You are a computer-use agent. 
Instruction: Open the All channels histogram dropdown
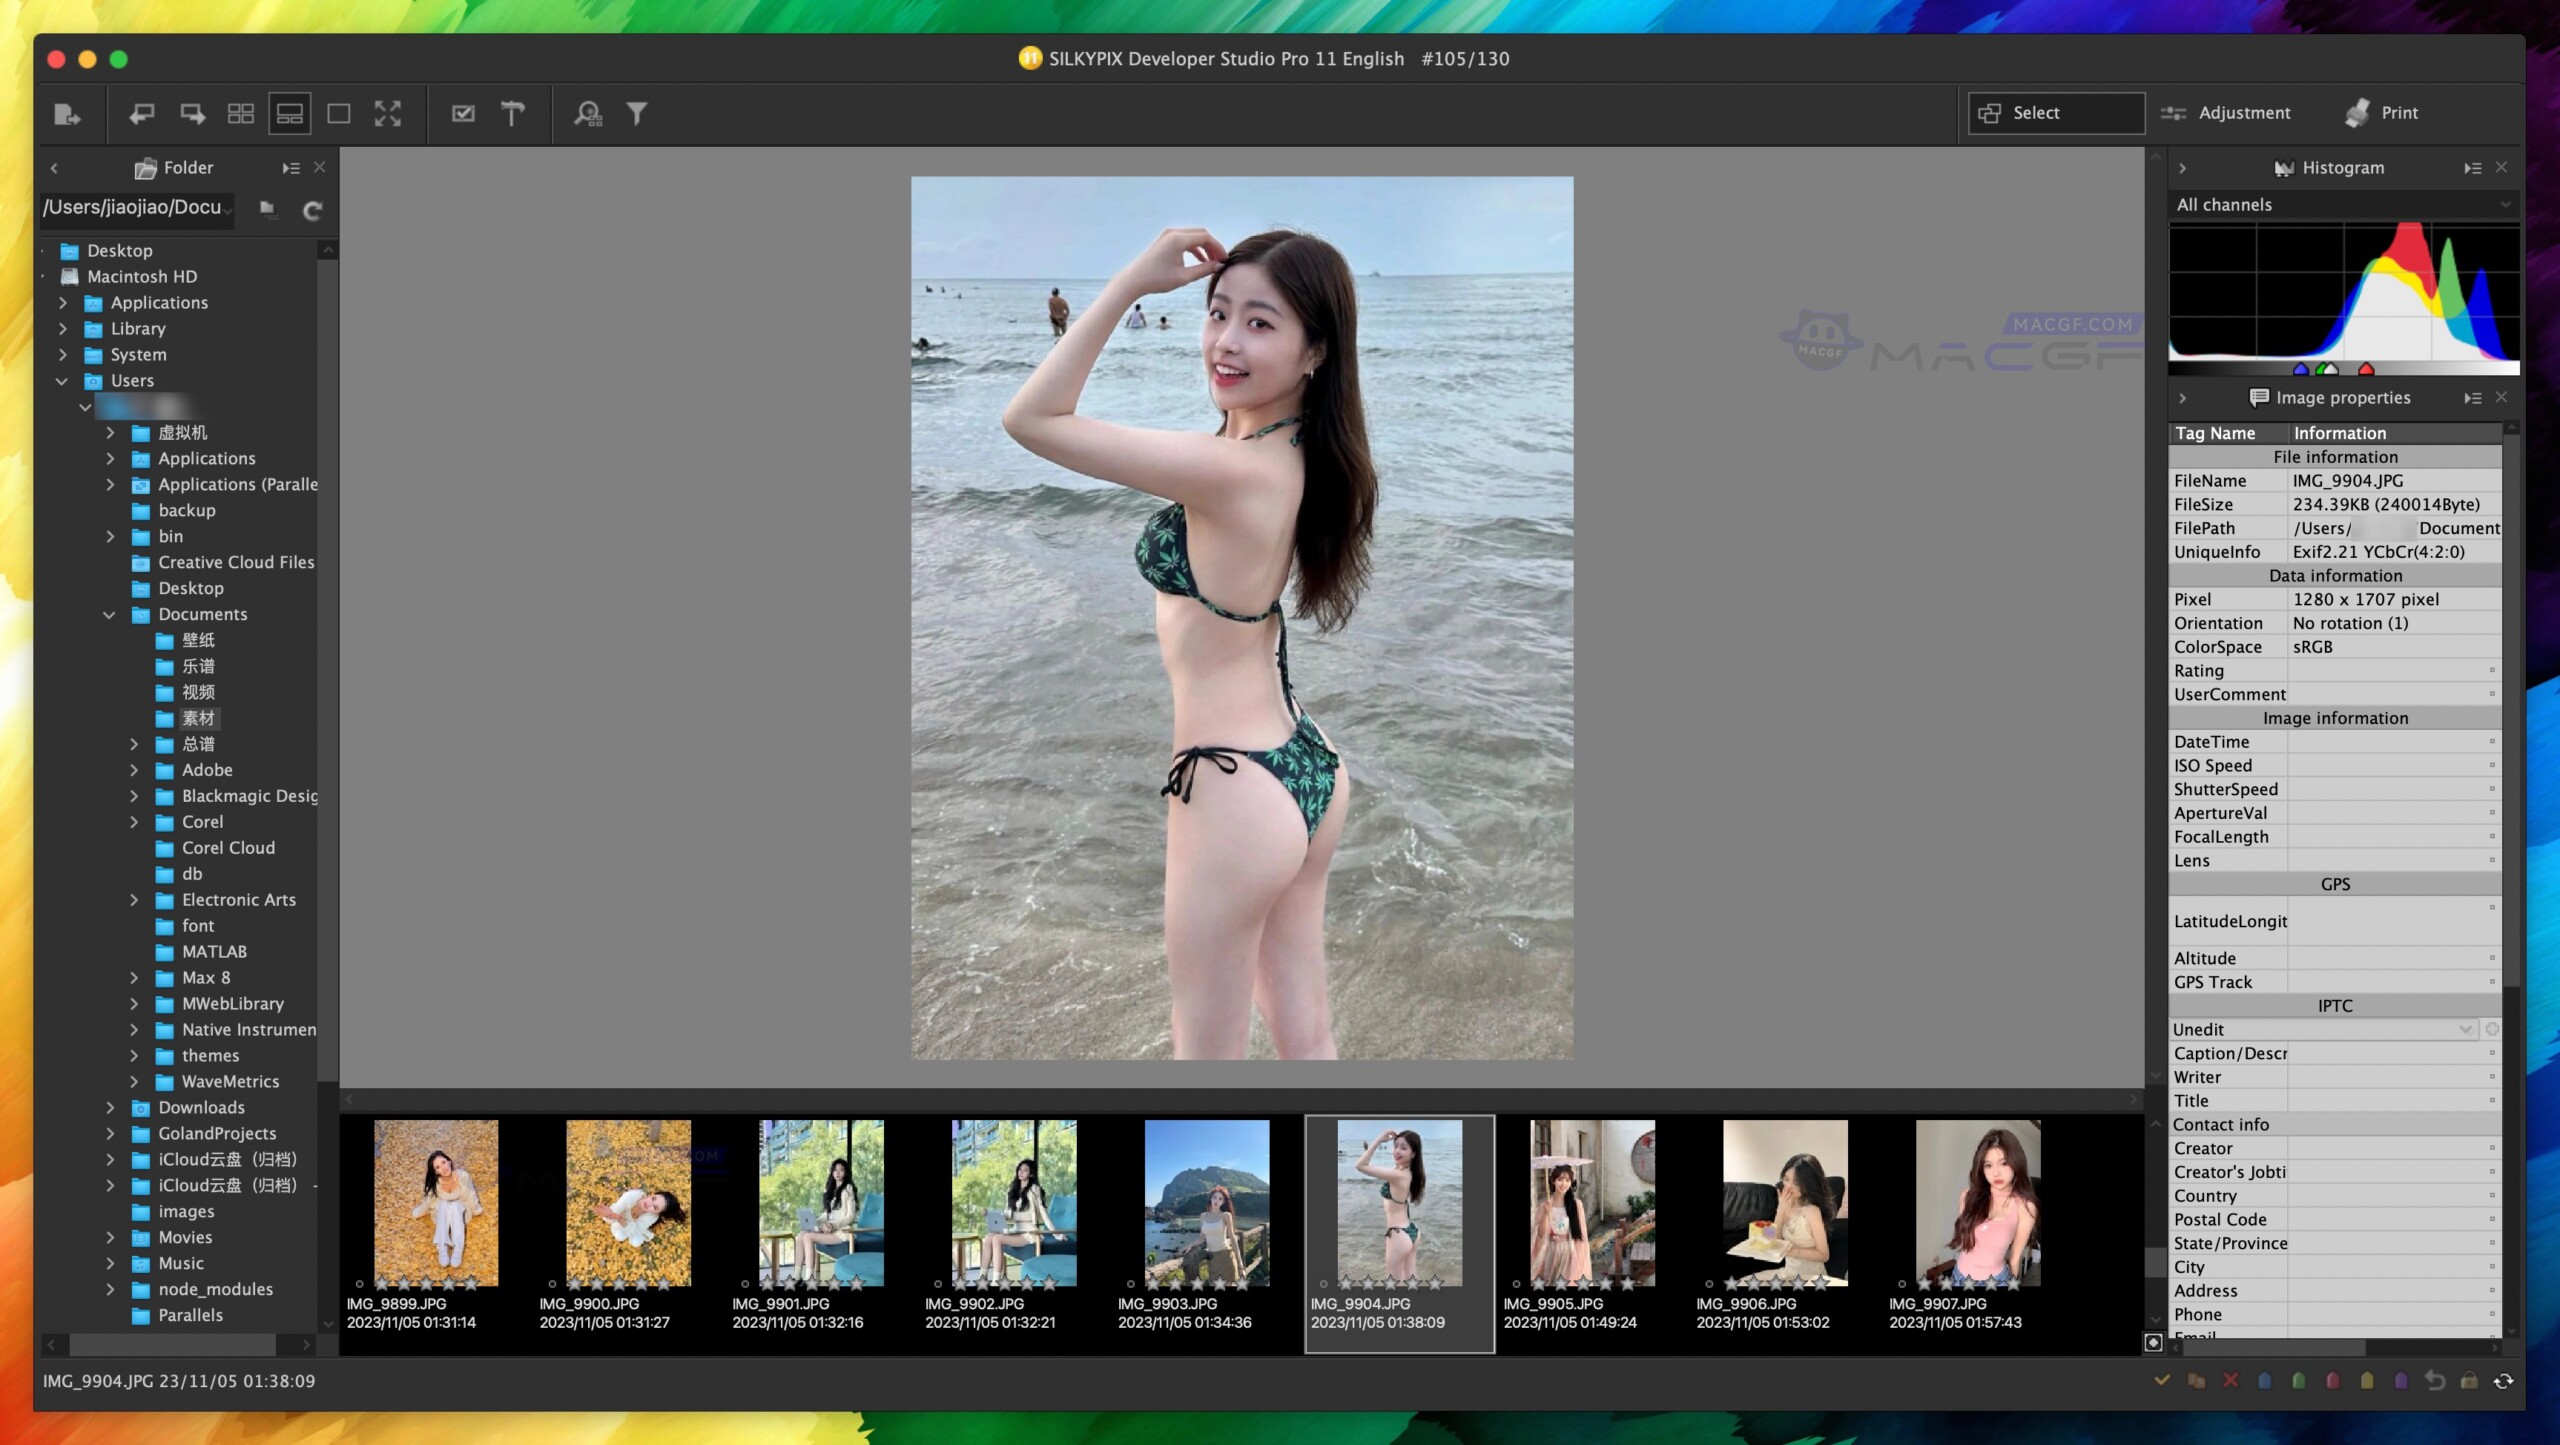pyautogui.click(x=2343, y=205)
